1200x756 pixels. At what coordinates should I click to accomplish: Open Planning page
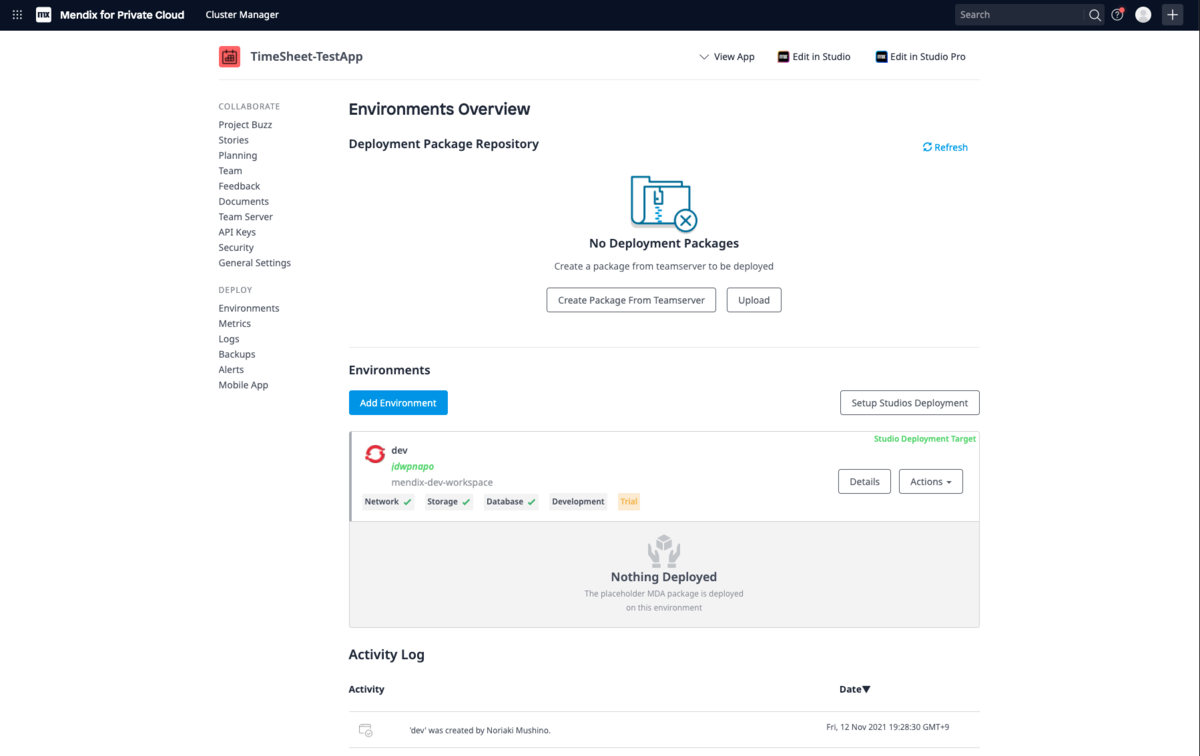coord(238,155)
